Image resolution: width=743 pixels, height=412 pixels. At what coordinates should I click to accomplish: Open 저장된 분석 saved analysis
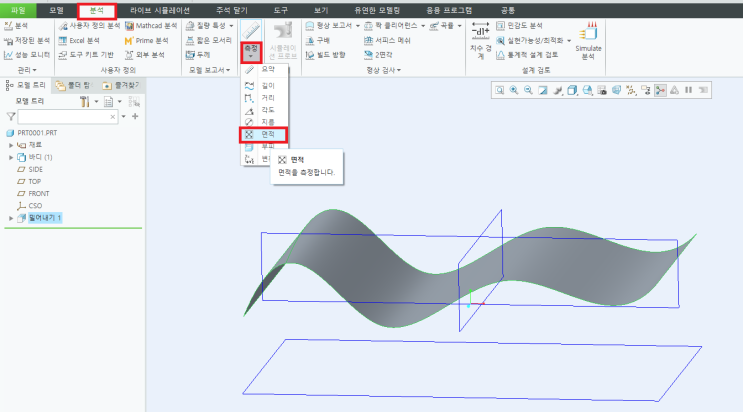point(27,41)
